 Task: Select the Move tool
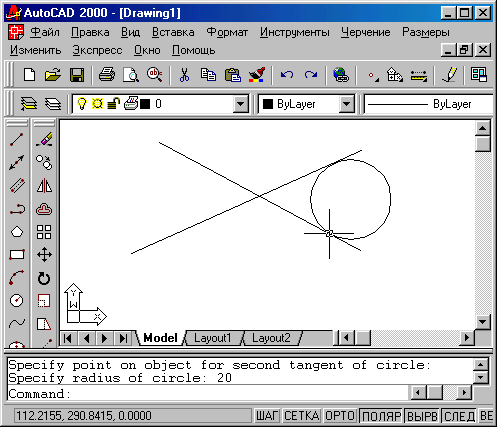pyautogui.click(x=44, y=255)
